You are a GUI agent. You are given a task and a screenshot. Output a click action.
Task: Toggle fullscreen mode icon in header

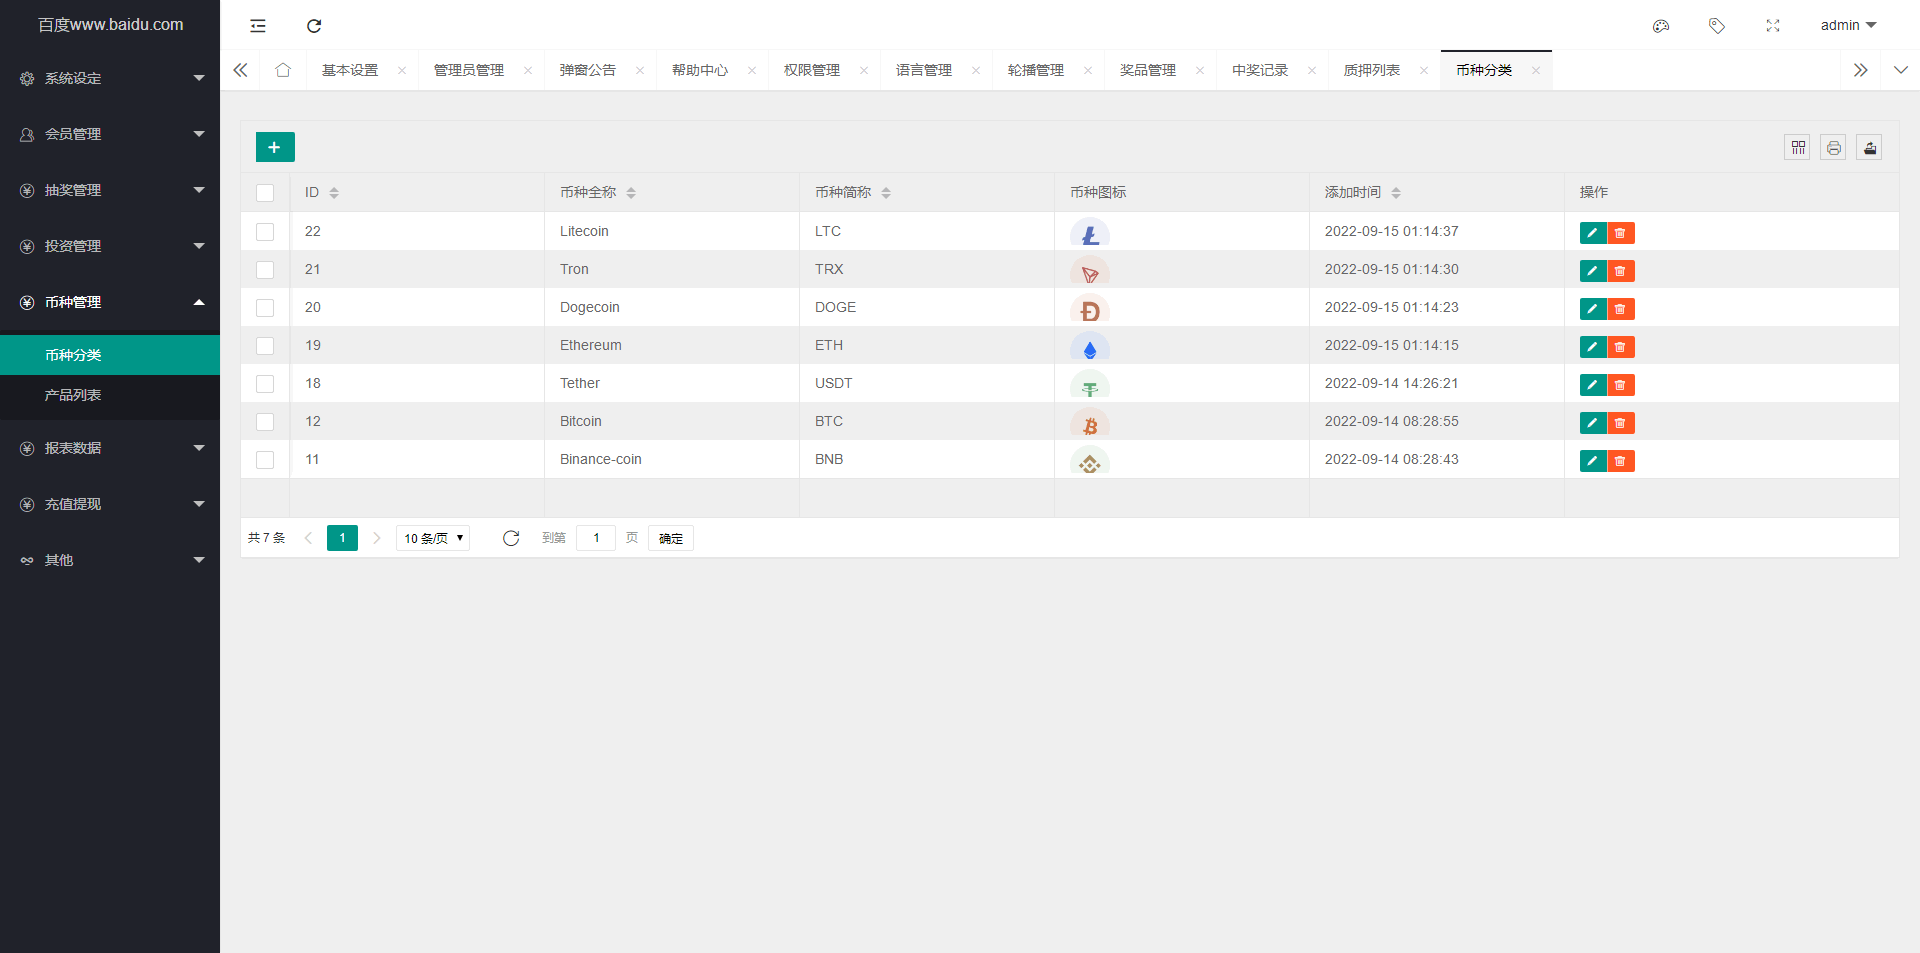(x=1773, y=26)
